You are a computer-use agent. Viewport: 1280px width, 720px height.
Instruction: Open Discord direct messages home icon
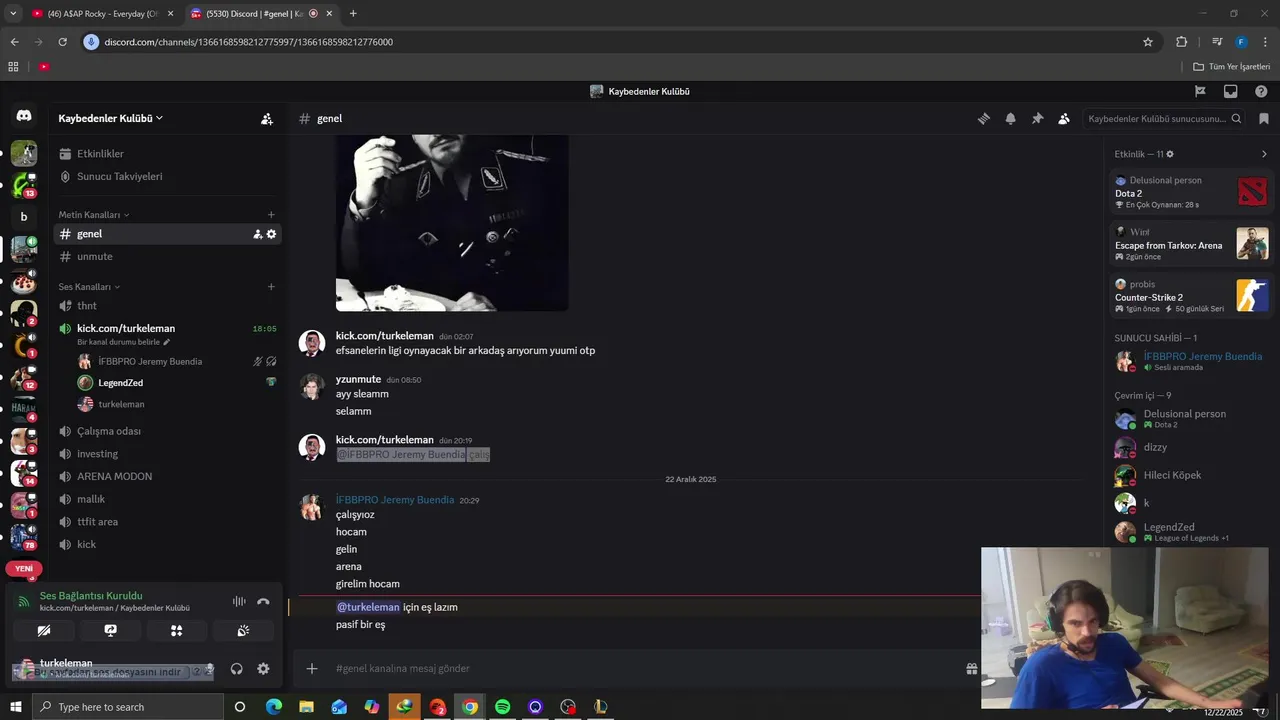[24, 116]
